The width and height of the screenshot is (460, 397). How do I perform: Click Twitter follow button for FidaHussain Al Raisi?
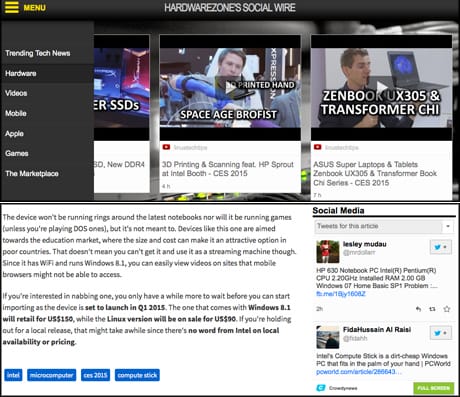coord(441,333)
